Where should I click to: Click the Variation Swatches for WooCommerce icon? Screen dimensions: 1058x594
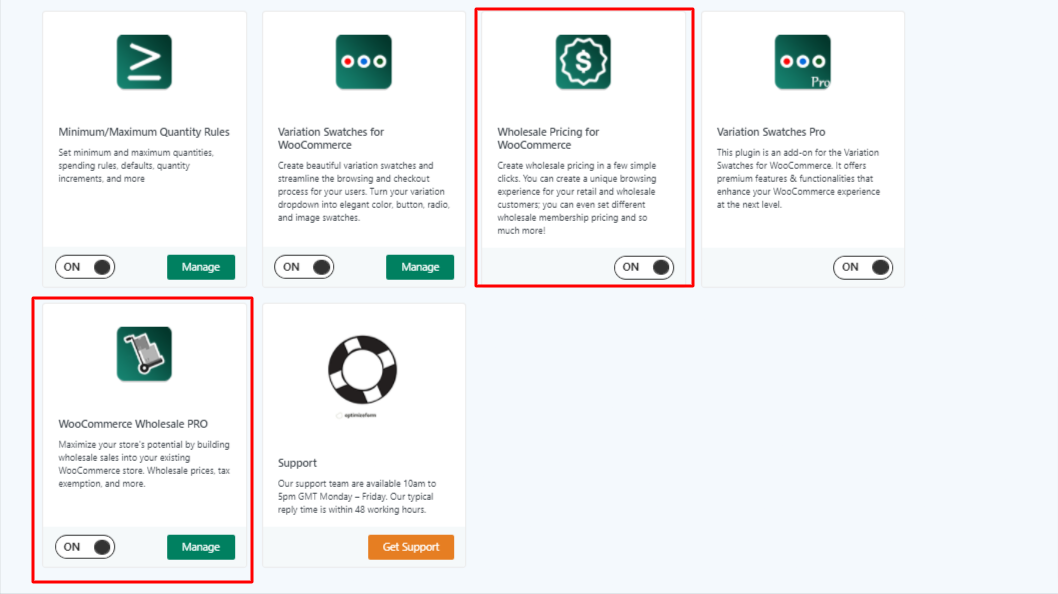(x=364, y=62)
